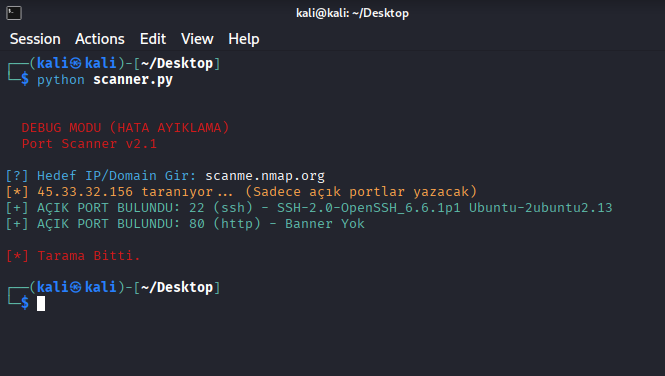This screenshot has height=376, width=665.
Task: Open the Session menu
Action: pyautogui.click(x=35, y=39)
